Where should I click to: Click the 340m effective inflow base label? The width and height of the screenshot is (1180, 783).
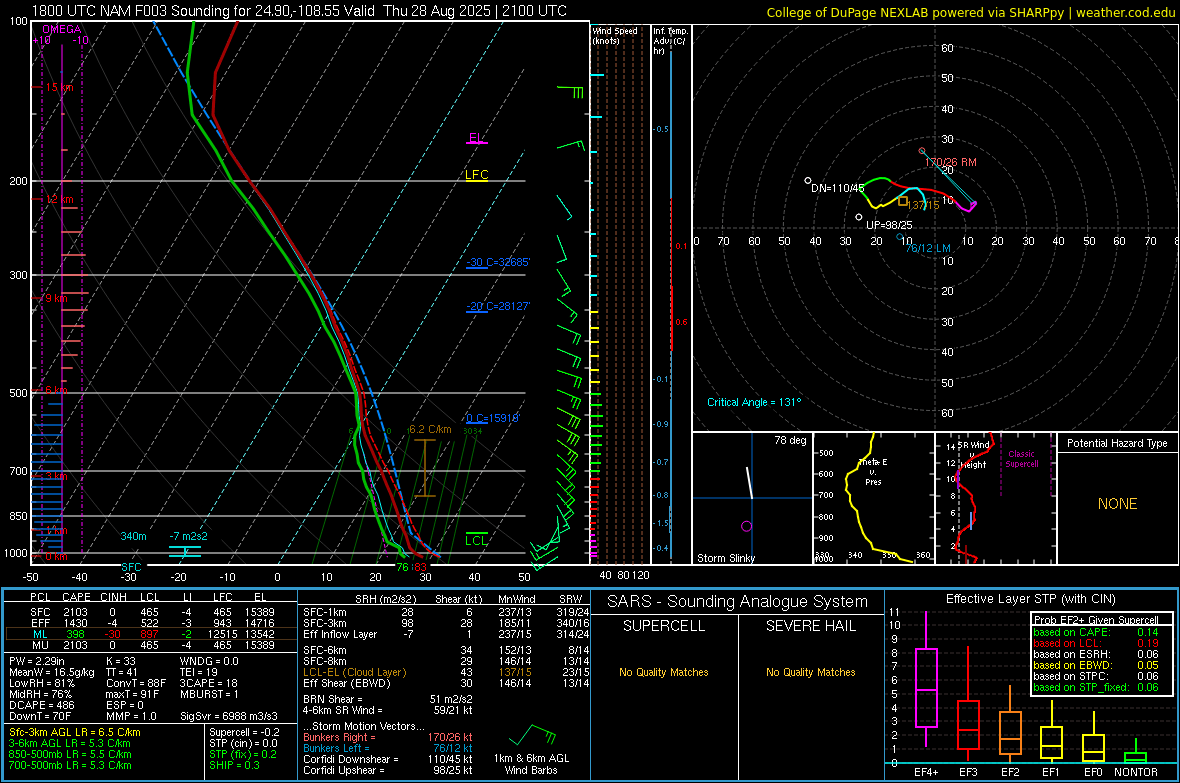133,536
